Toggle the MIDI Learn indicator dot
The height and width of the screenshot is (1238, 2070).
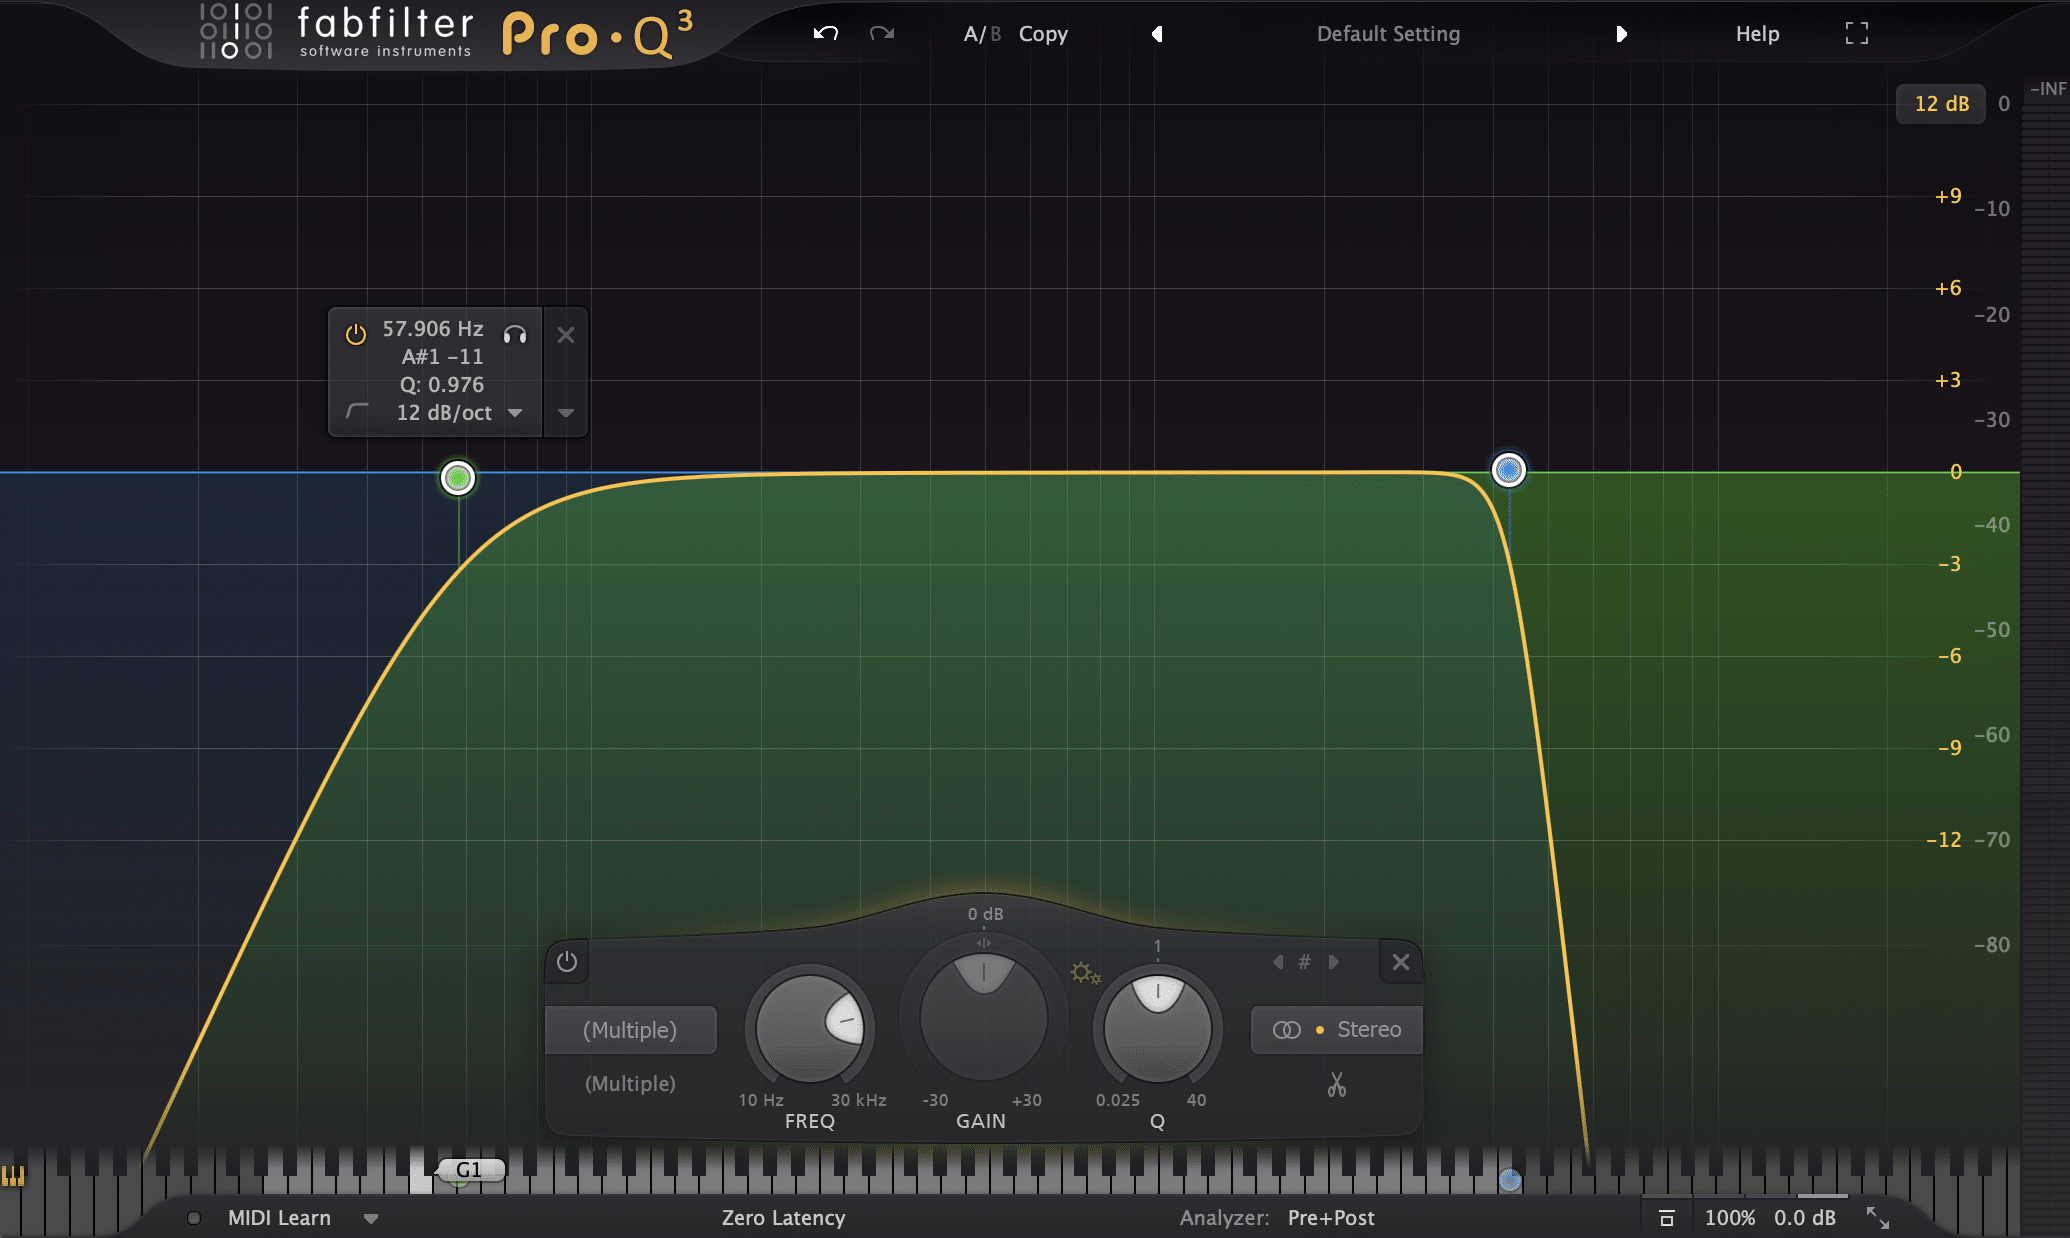pyautogui.click(x=194, y=1218)
